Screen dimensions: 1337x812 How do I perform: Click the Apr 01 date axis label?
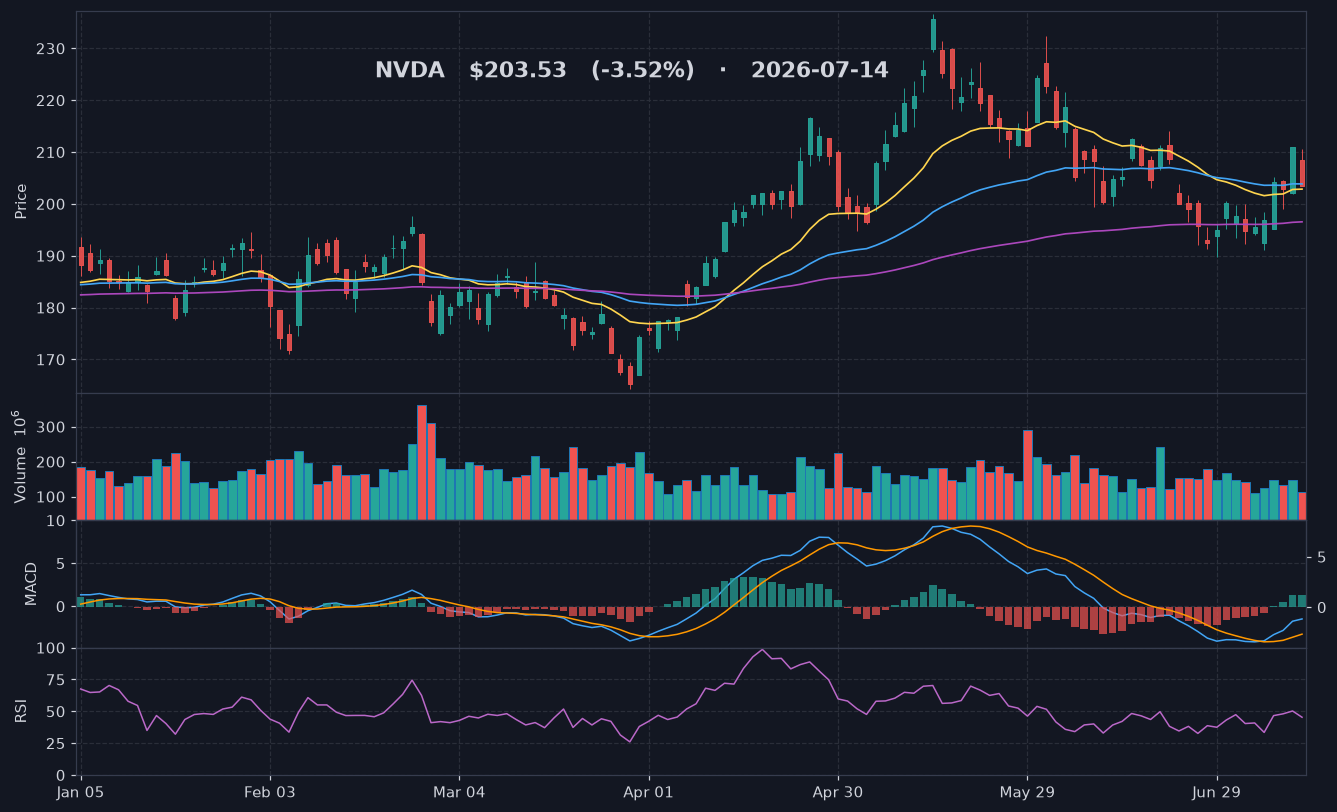(x=648, y=792)
